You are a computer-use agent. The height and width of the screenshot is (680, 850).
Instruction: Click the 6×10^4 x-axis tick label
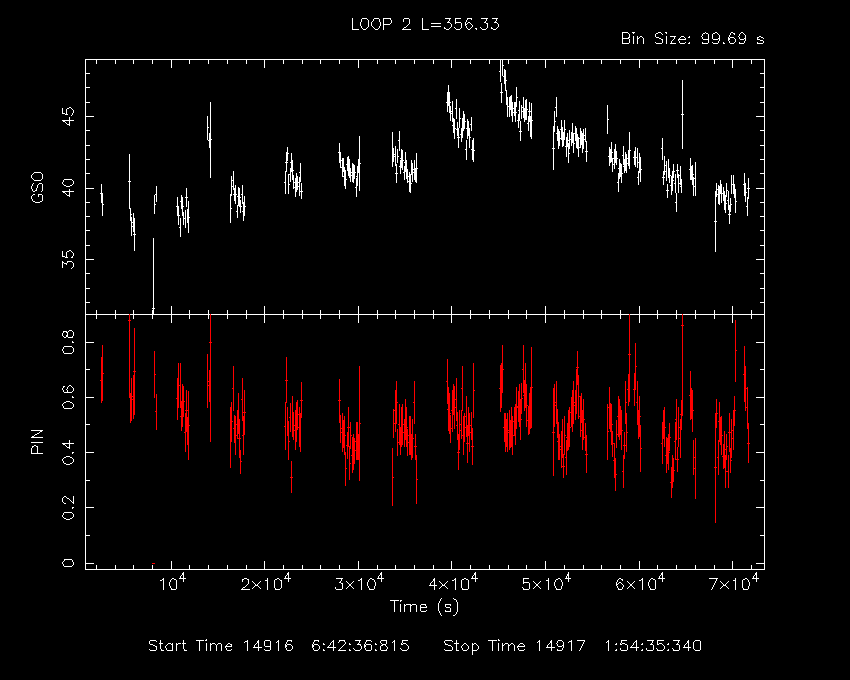tap(640, 583)
